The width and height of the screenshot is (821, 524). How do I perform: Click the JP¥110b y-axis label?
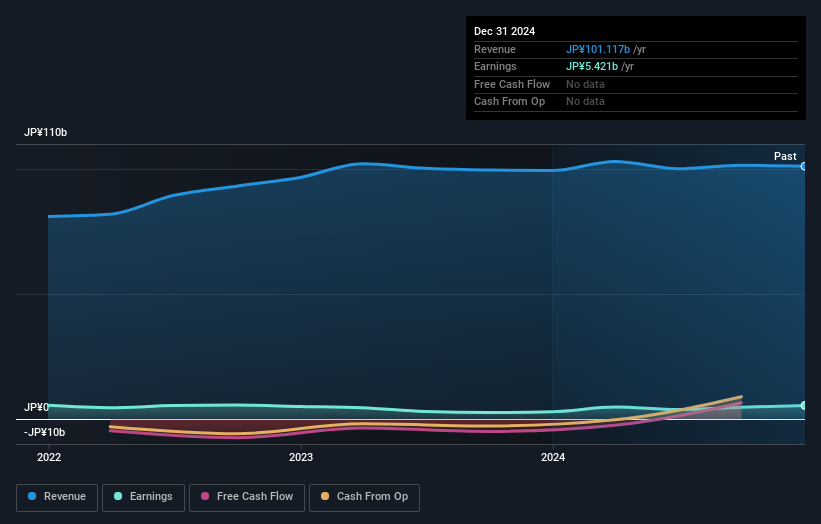pos(46,132)
